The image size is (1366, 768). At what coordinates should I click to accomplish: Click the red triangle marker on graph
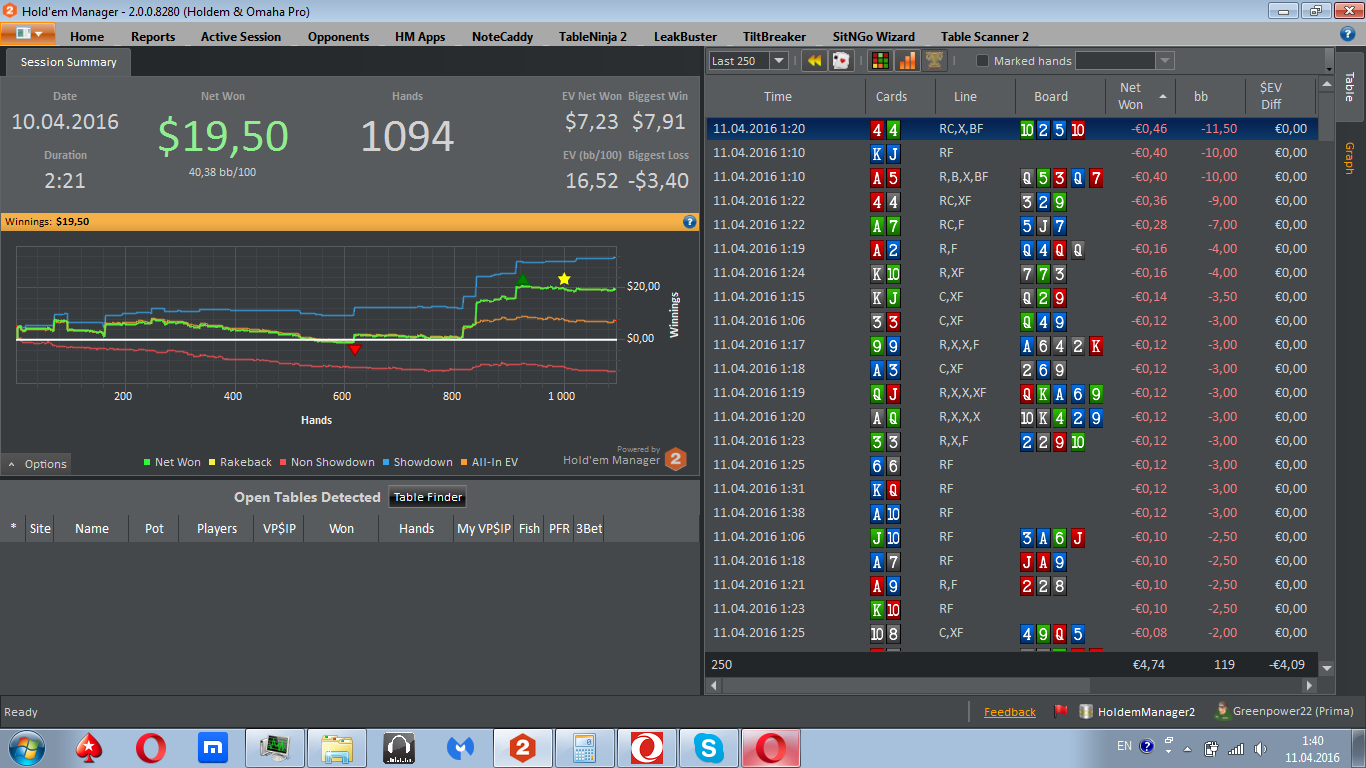(x=354, y=349)
